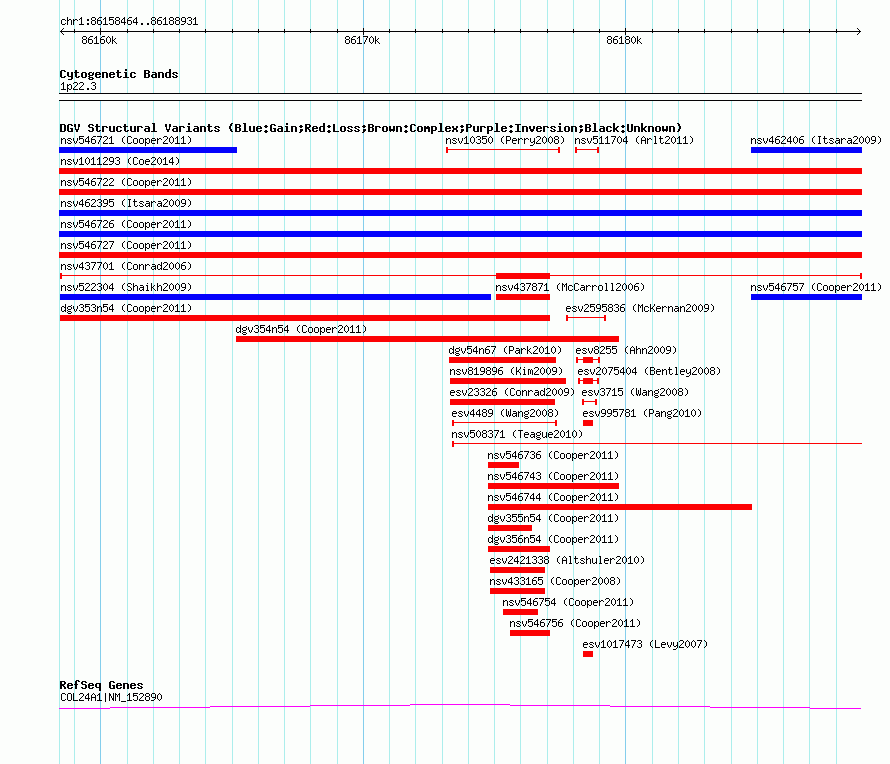Click the small red bar under esv995781
The width and height of the screenshot is (890, 764).
588,423
